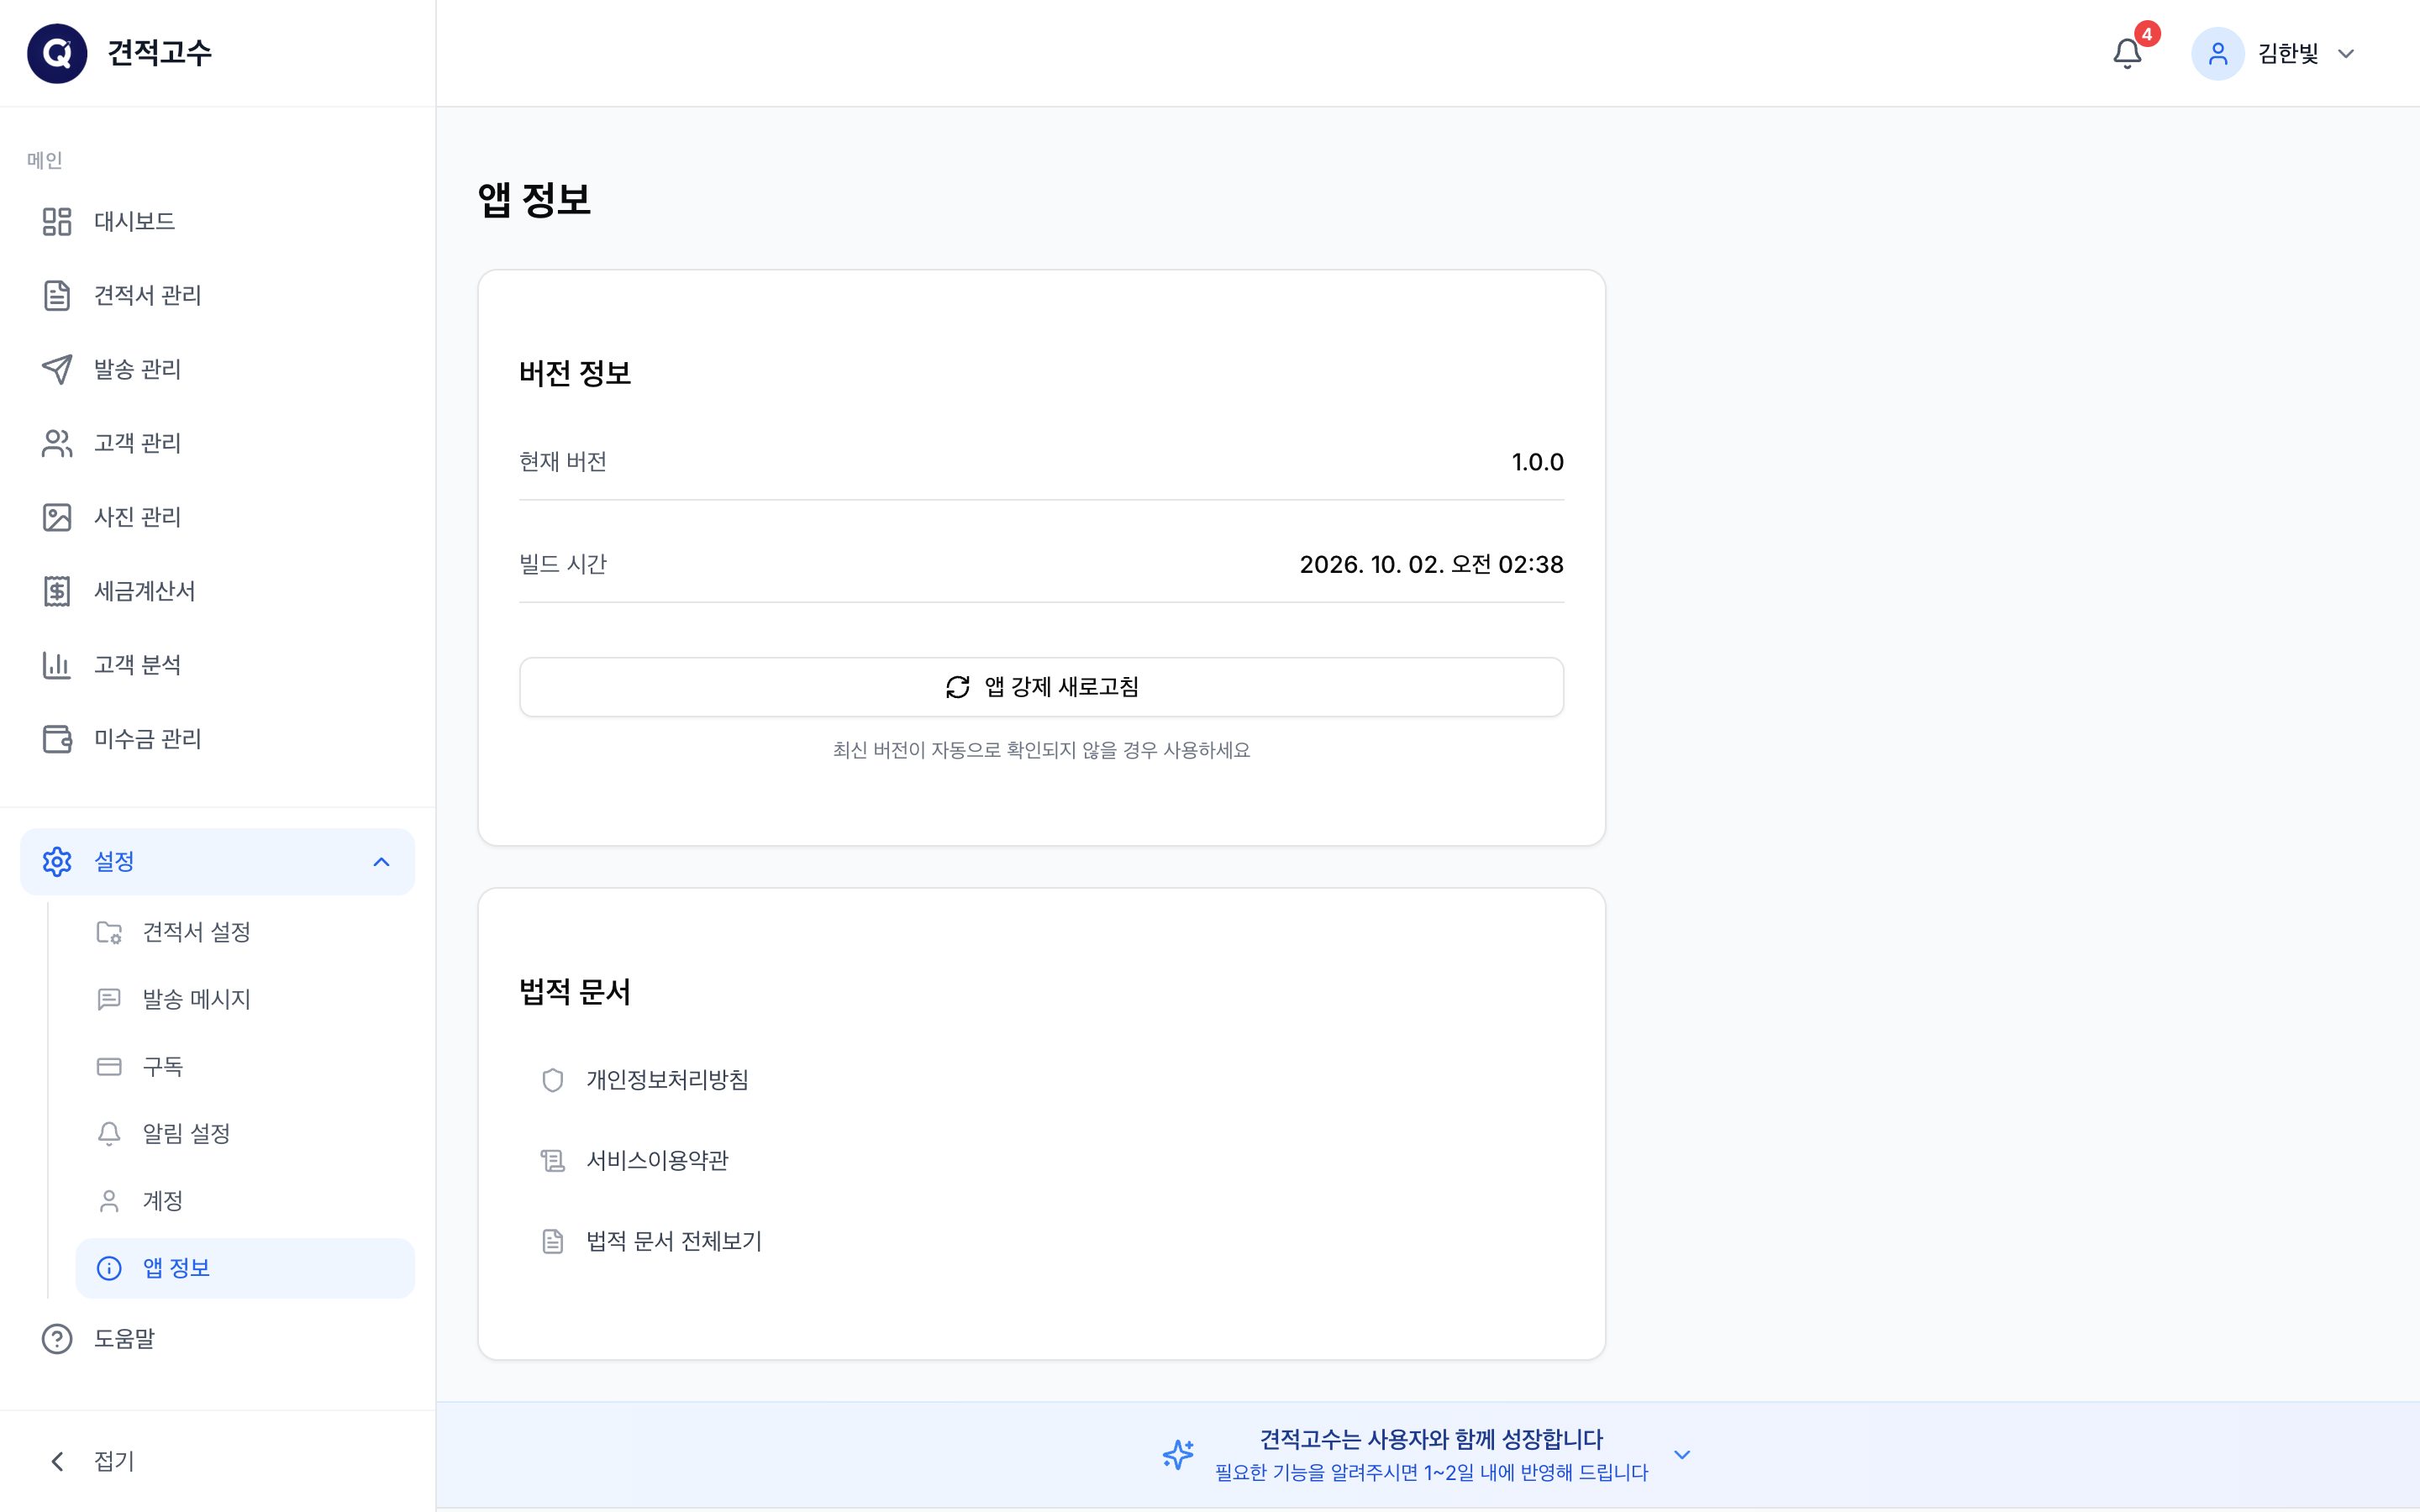Collapse the 설정 menu chevron
Viewport: 2420px width, 1512px height.
click(381, 861)
